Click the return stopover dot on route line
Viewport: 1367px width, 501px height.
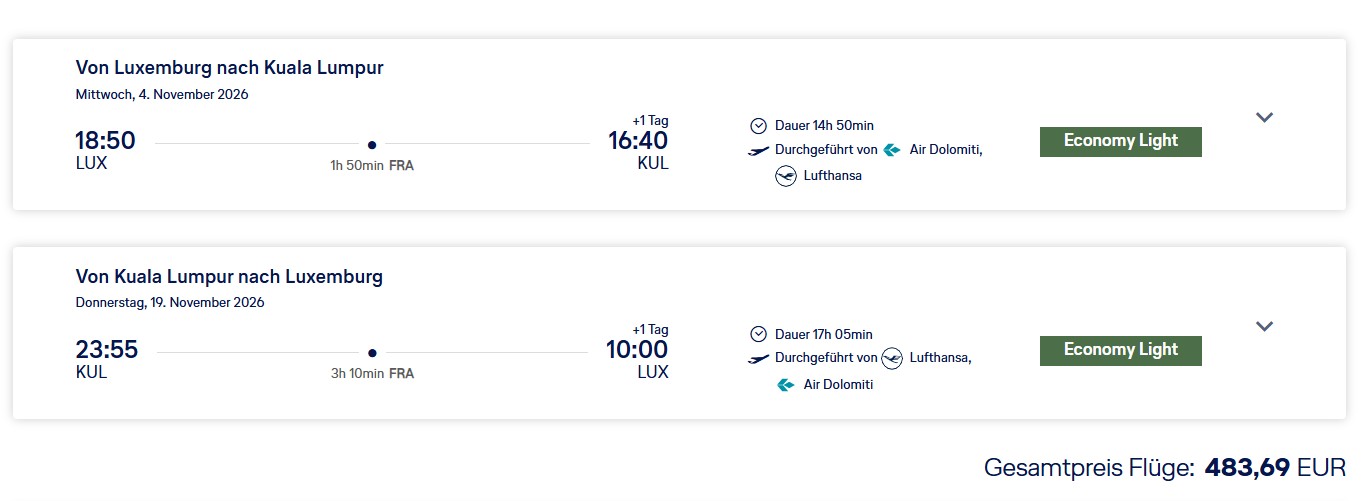point(372,352)
